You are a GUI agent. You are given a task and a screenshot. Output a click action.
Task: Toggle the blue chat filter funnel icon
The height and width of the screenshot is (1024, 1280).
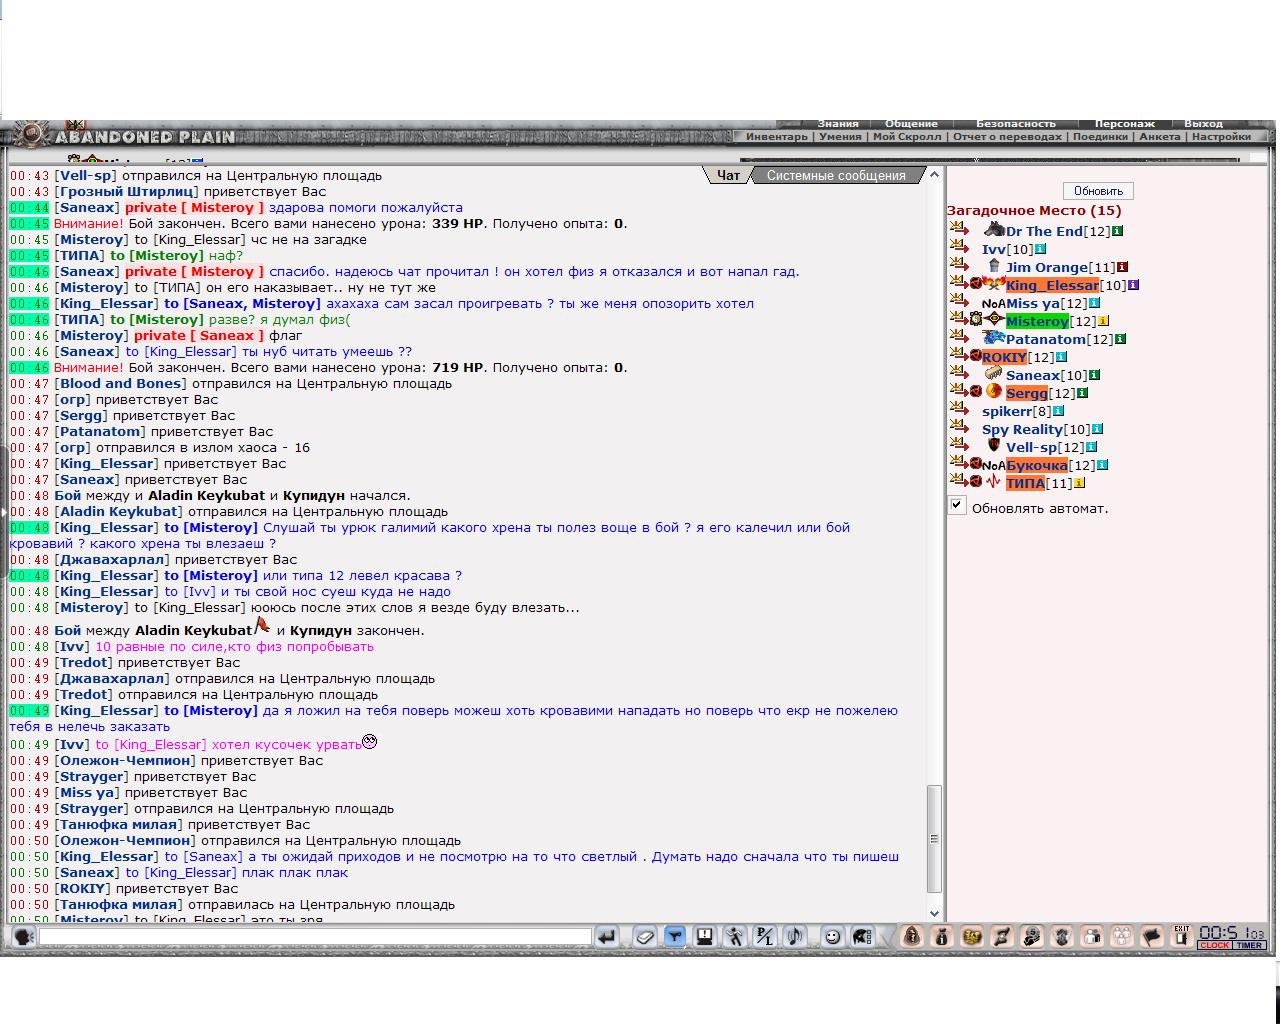(675, 937)
